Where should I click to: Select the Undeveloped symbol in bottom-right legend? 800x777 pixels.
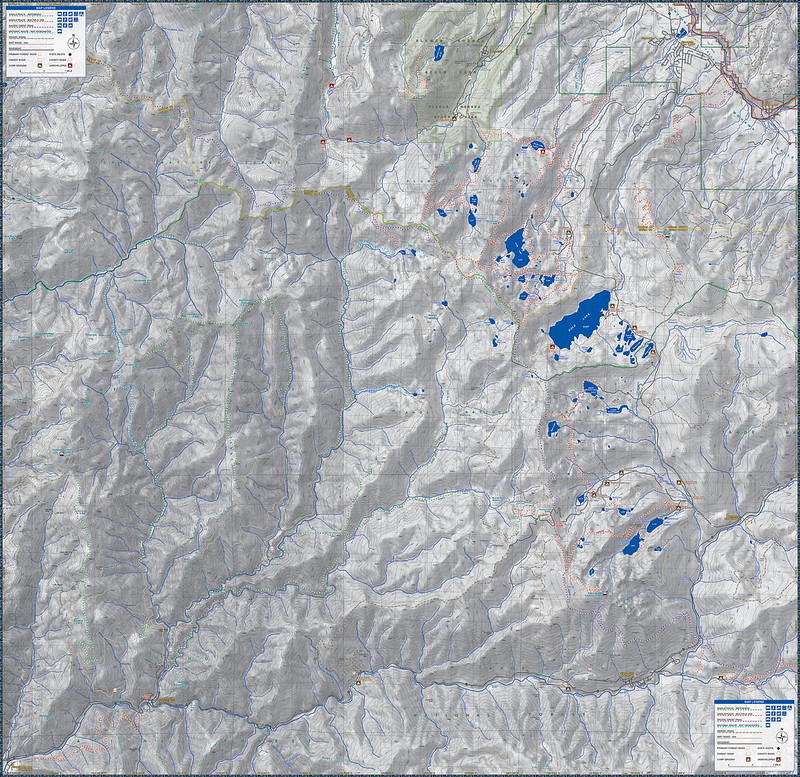point(778,759)
